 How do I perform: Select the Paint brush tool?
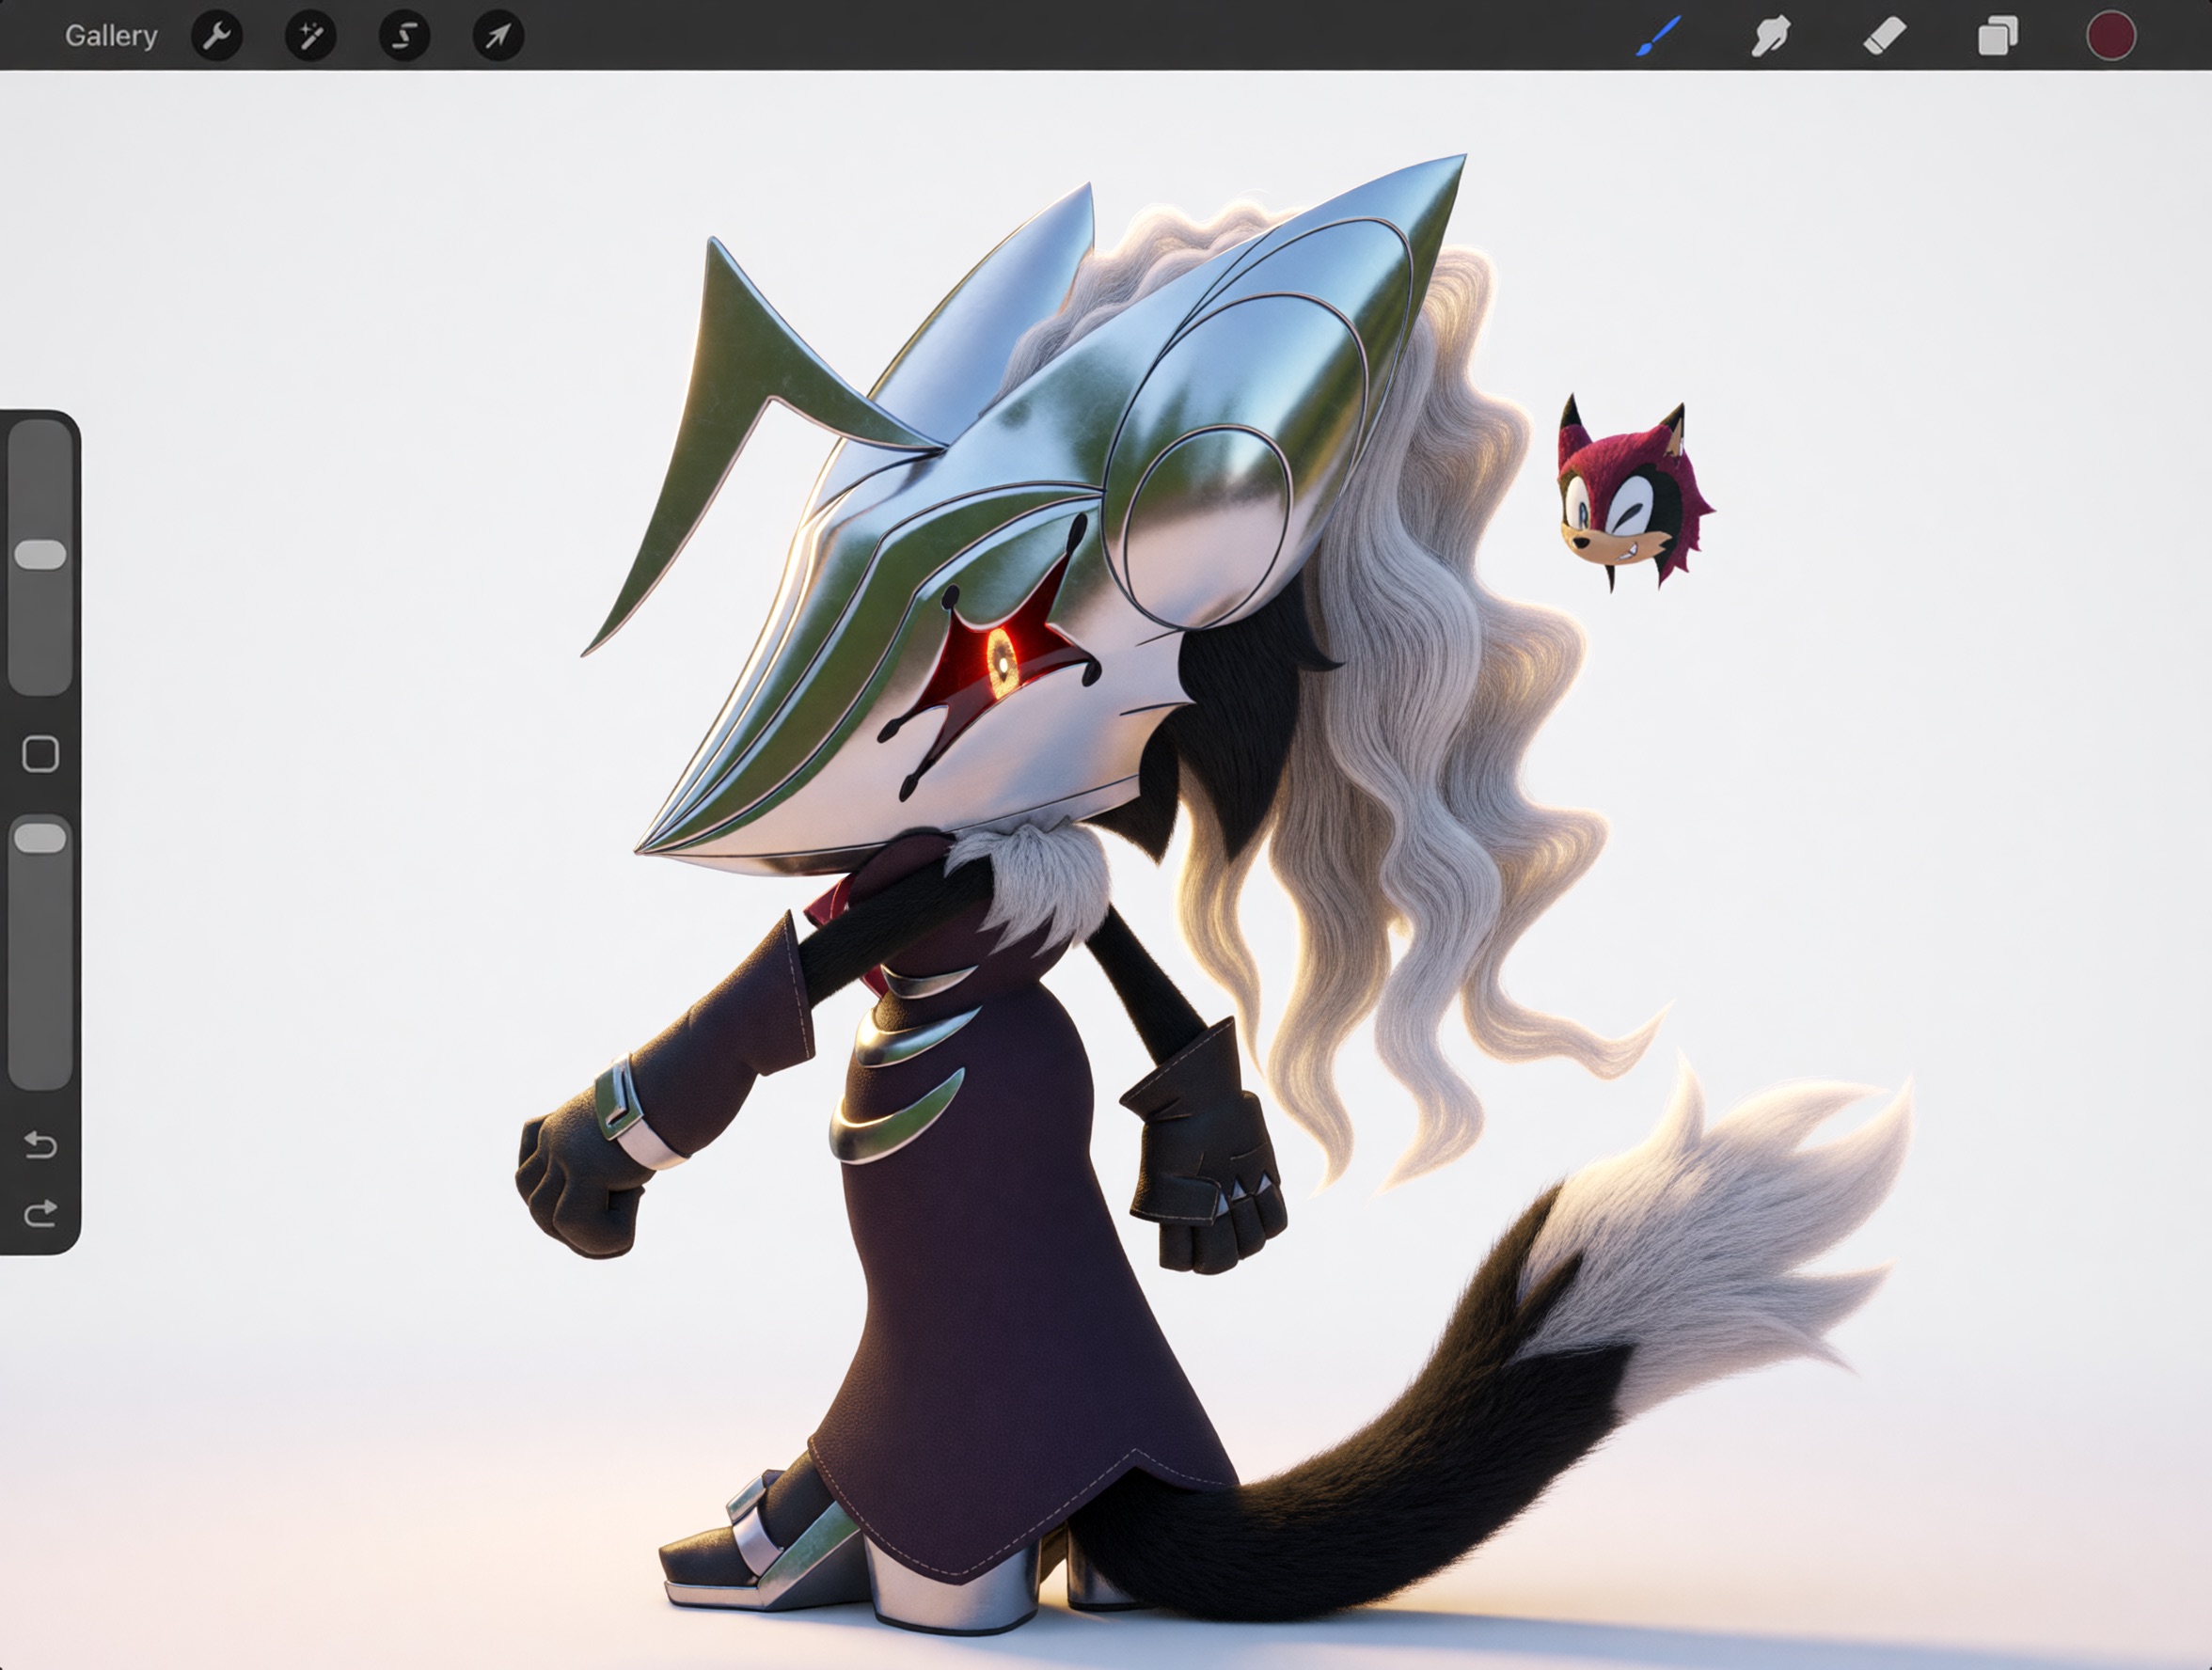pyautogui.click(x=1658, y=36)
